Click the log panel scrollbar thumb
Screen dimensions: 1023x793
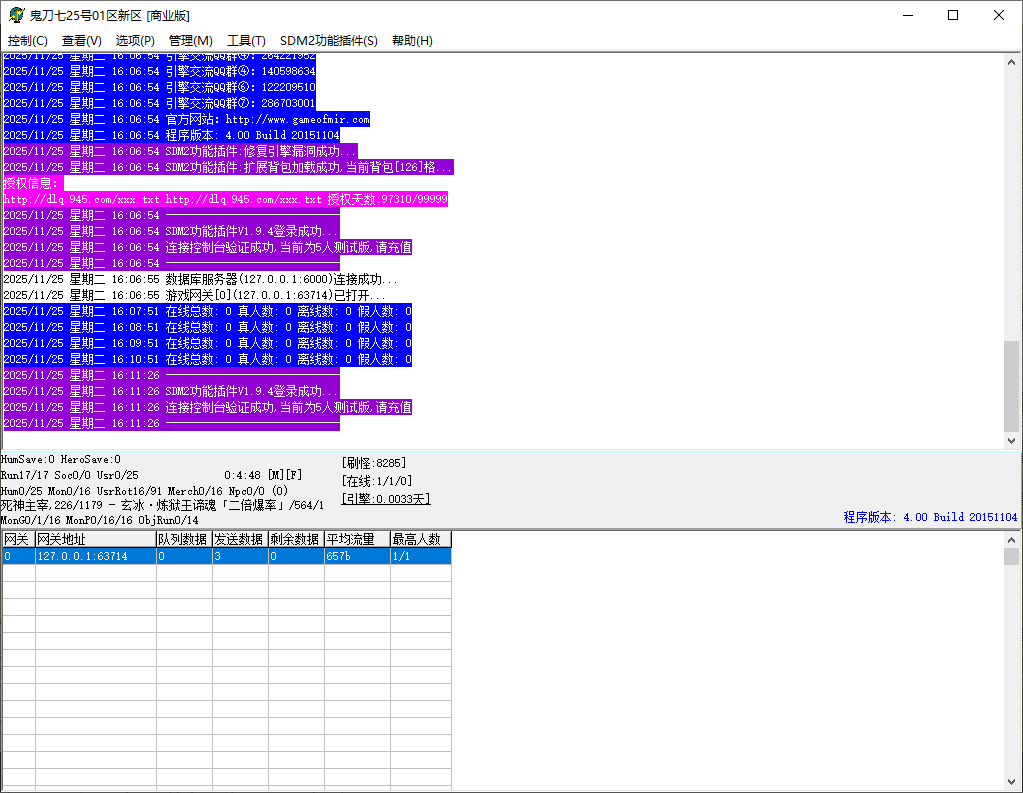click(x=1011, y=385)
